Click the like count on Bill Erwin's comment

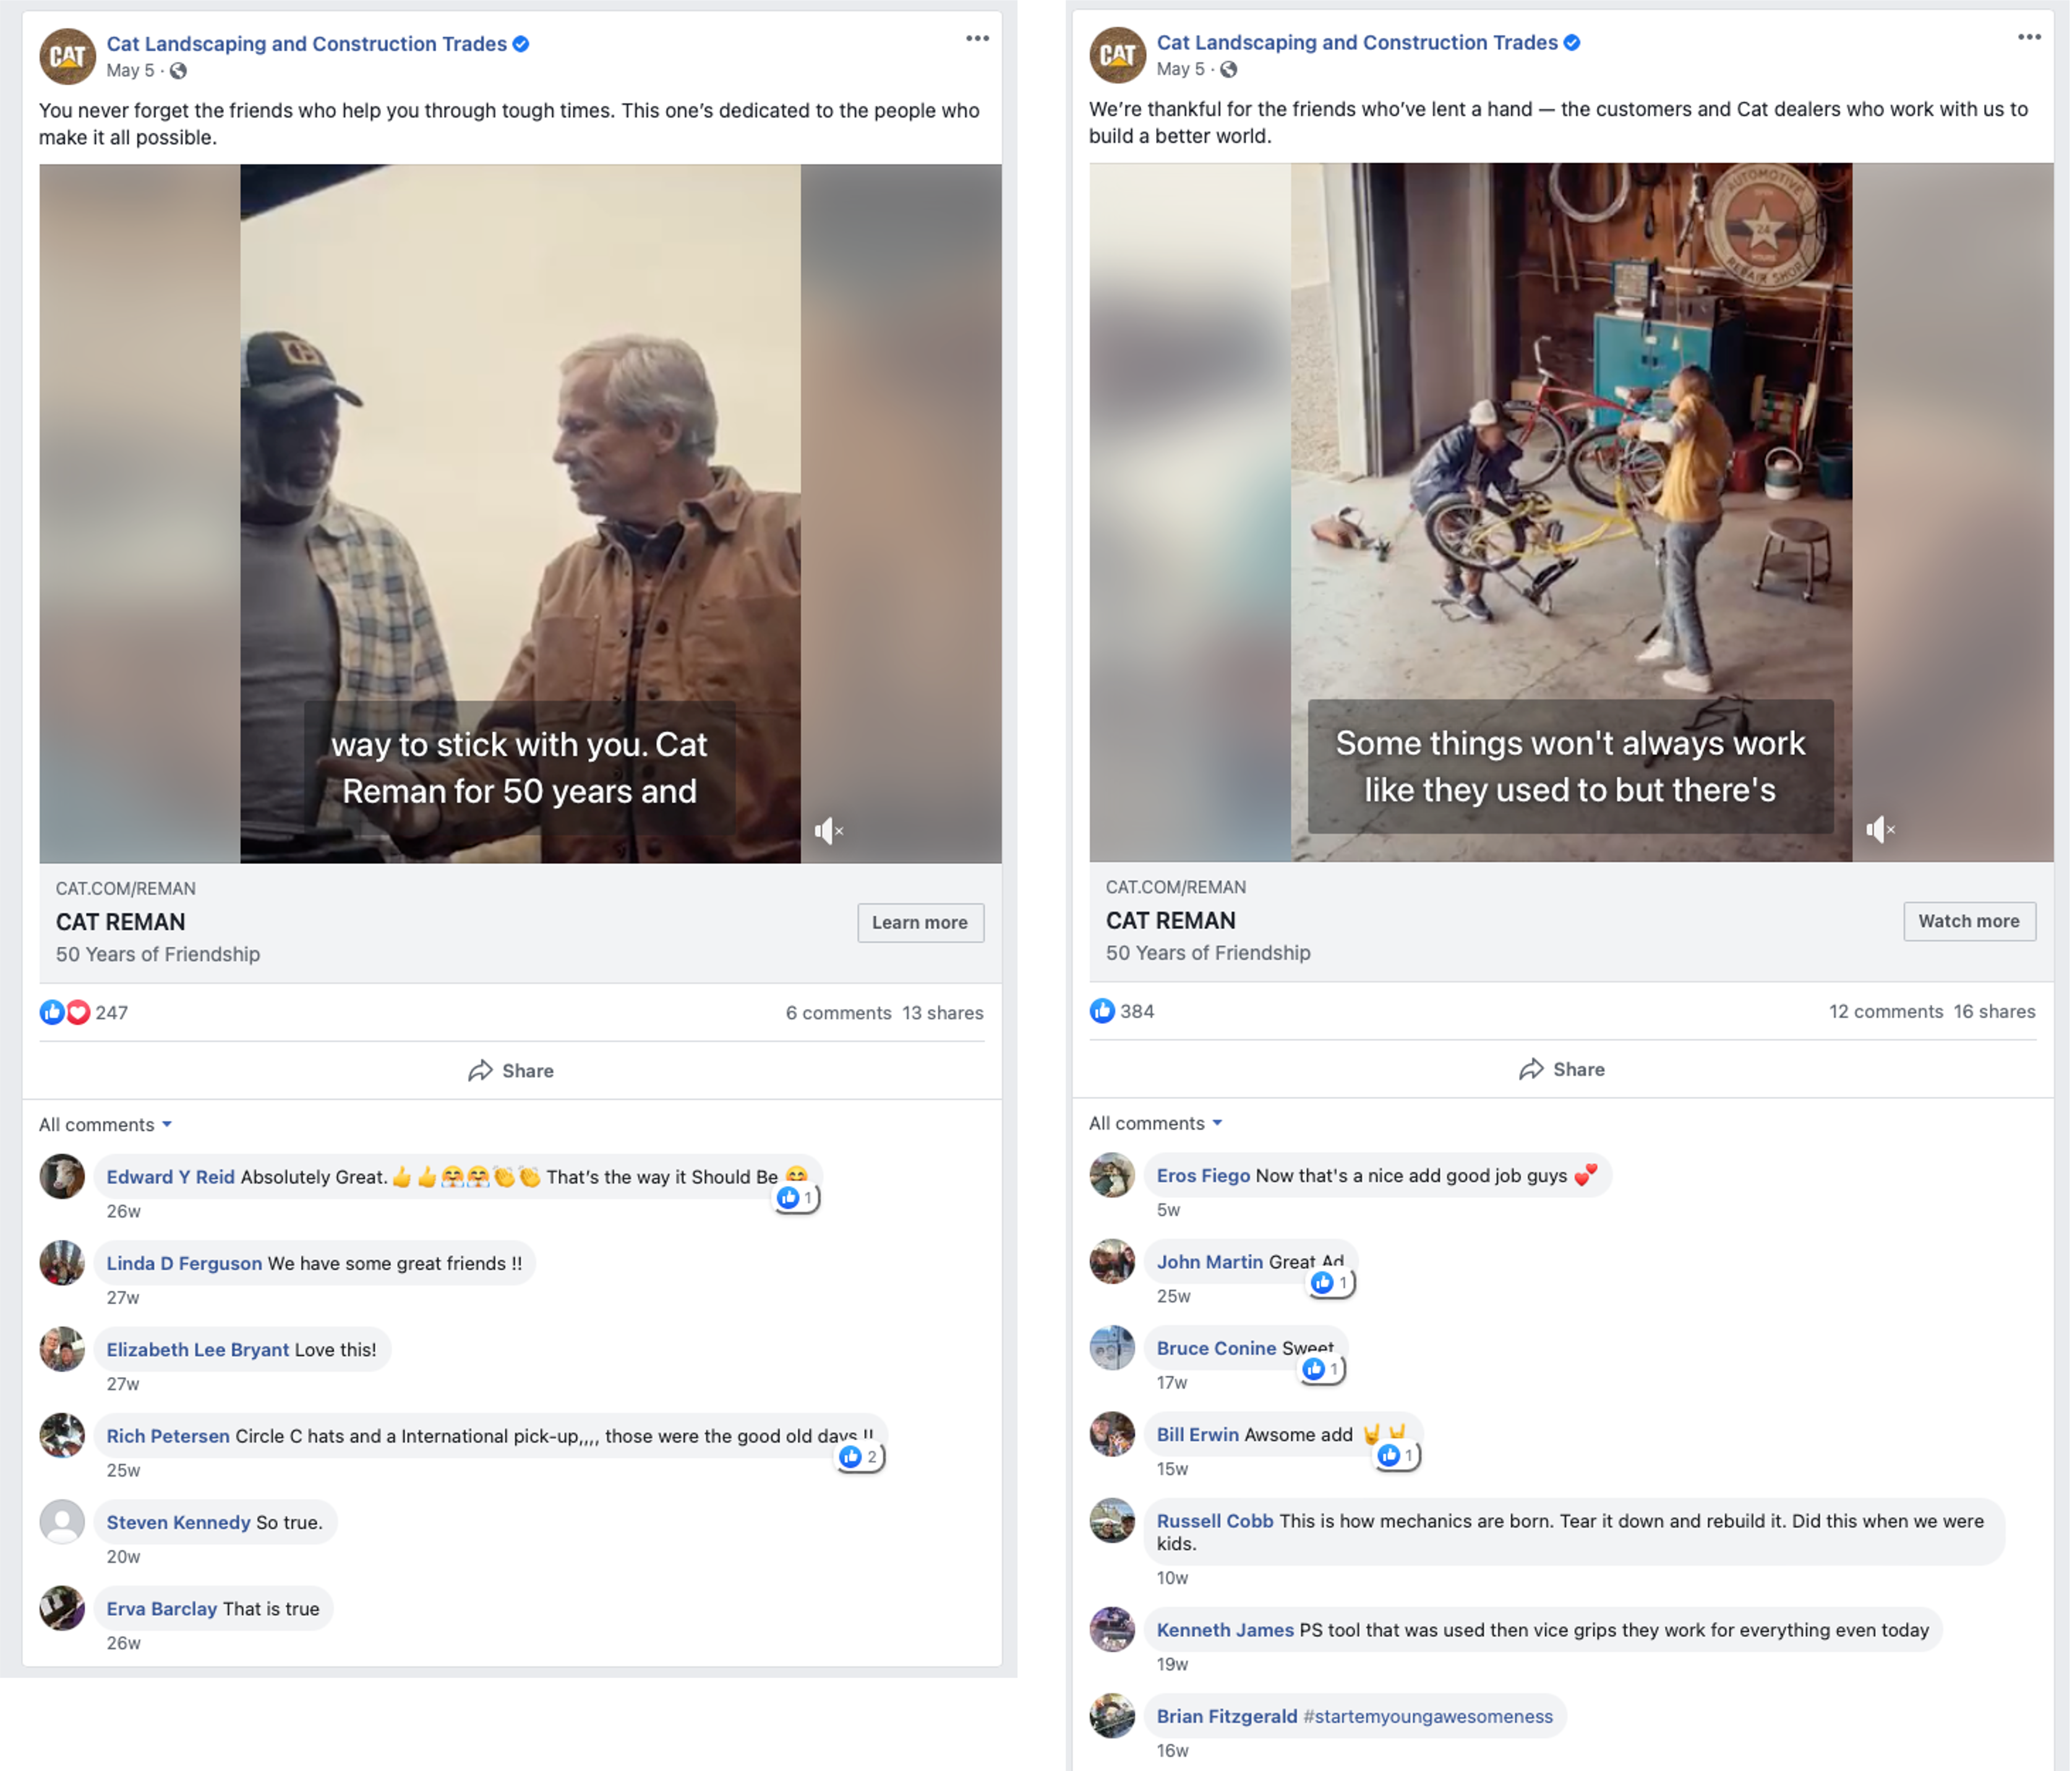click(1398, 1456)
